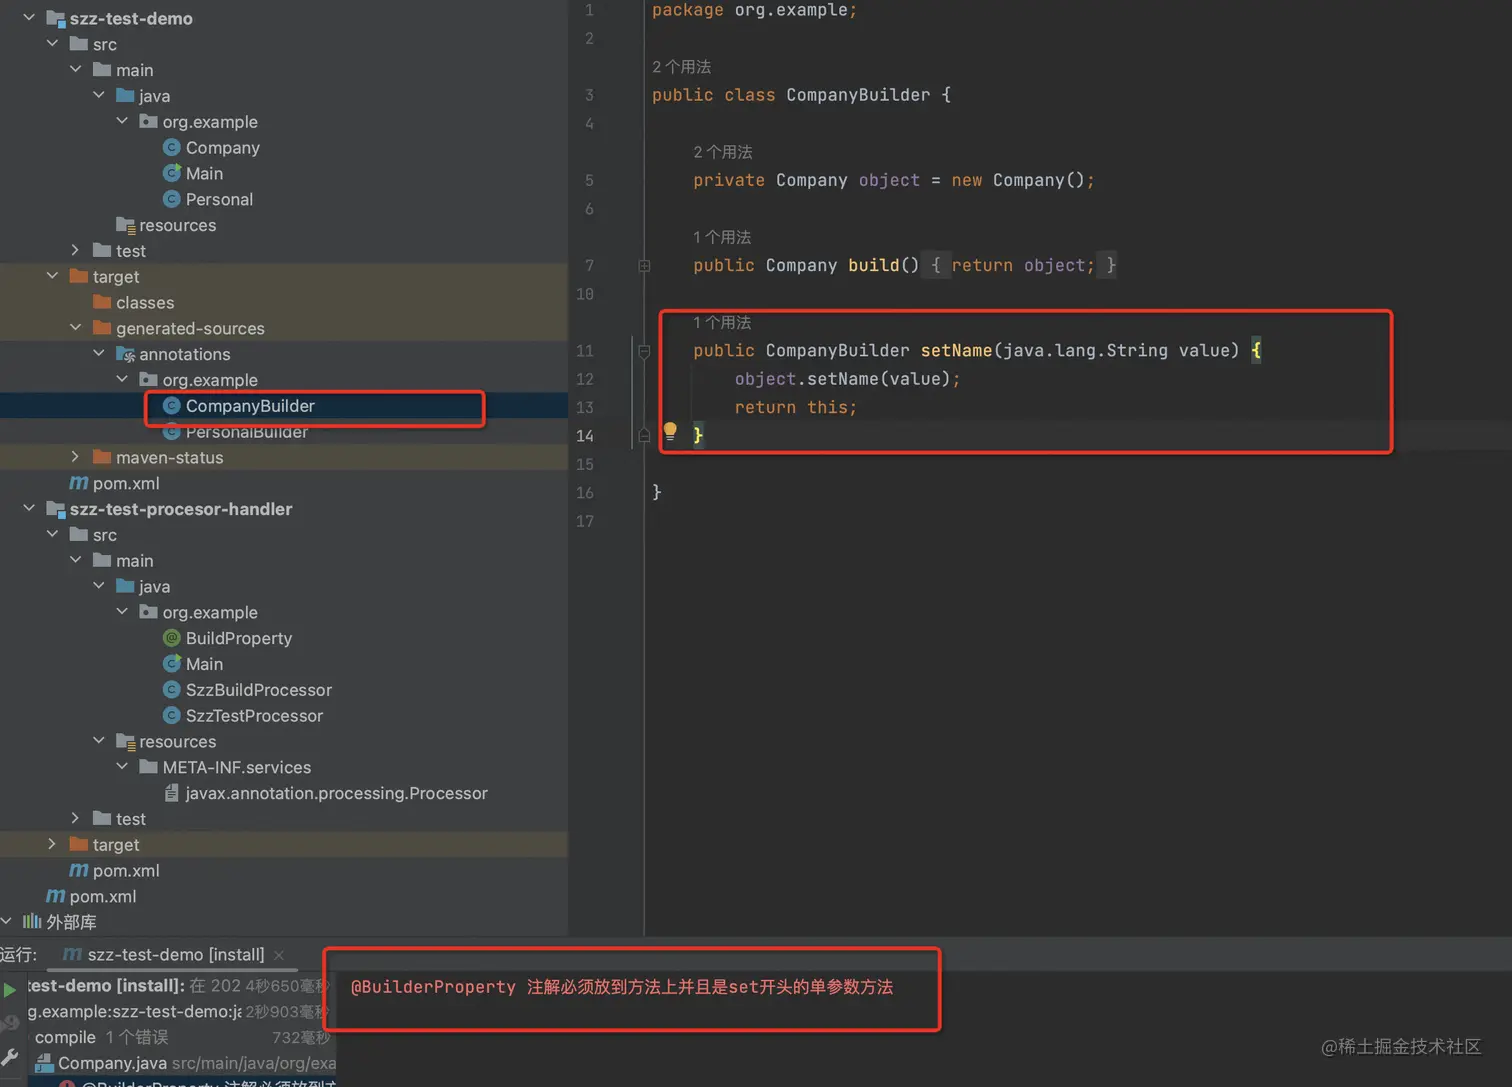Click the Company.java file icon in the run output
Image resolution: width=1512 pixels, height=1087 pixels.
point(44,1063)
